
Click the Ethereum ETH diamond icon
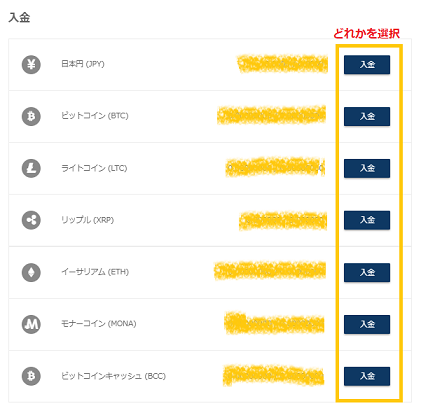(31, 272)
